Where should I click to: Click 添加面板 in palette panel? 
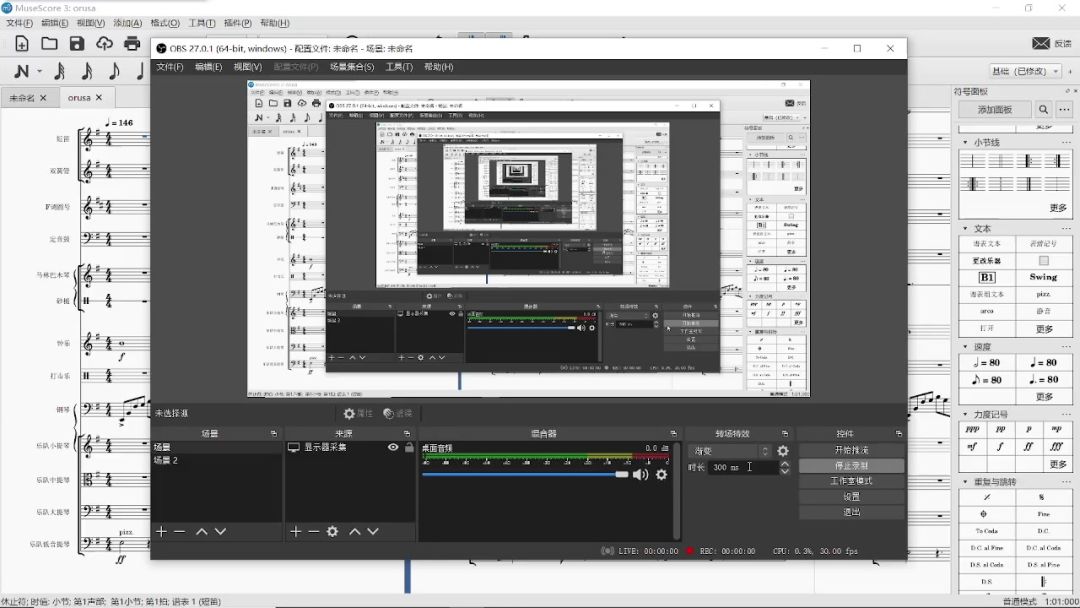click(995, 109)
